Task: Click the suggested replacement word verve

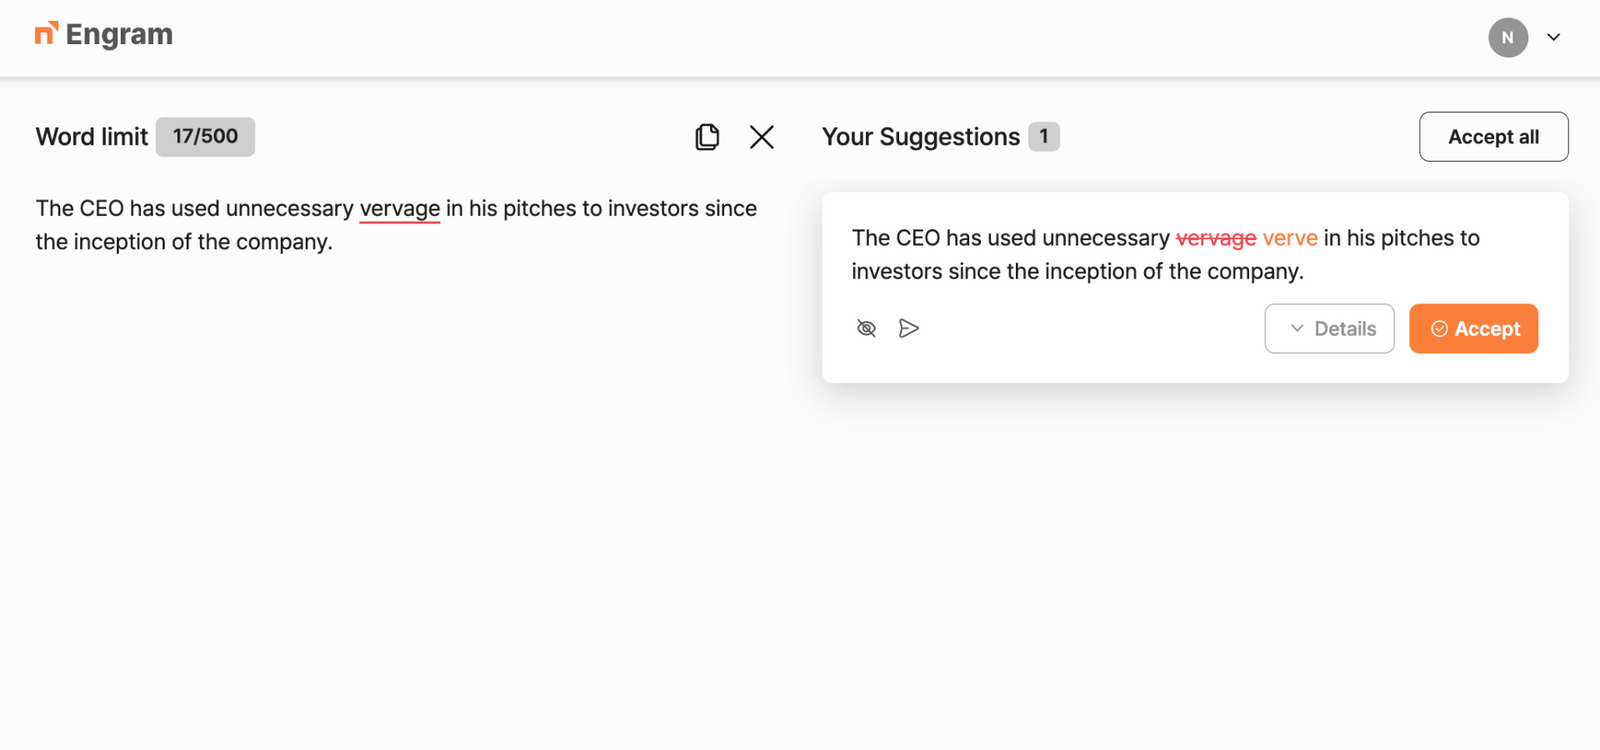Action: (1290, 239)
